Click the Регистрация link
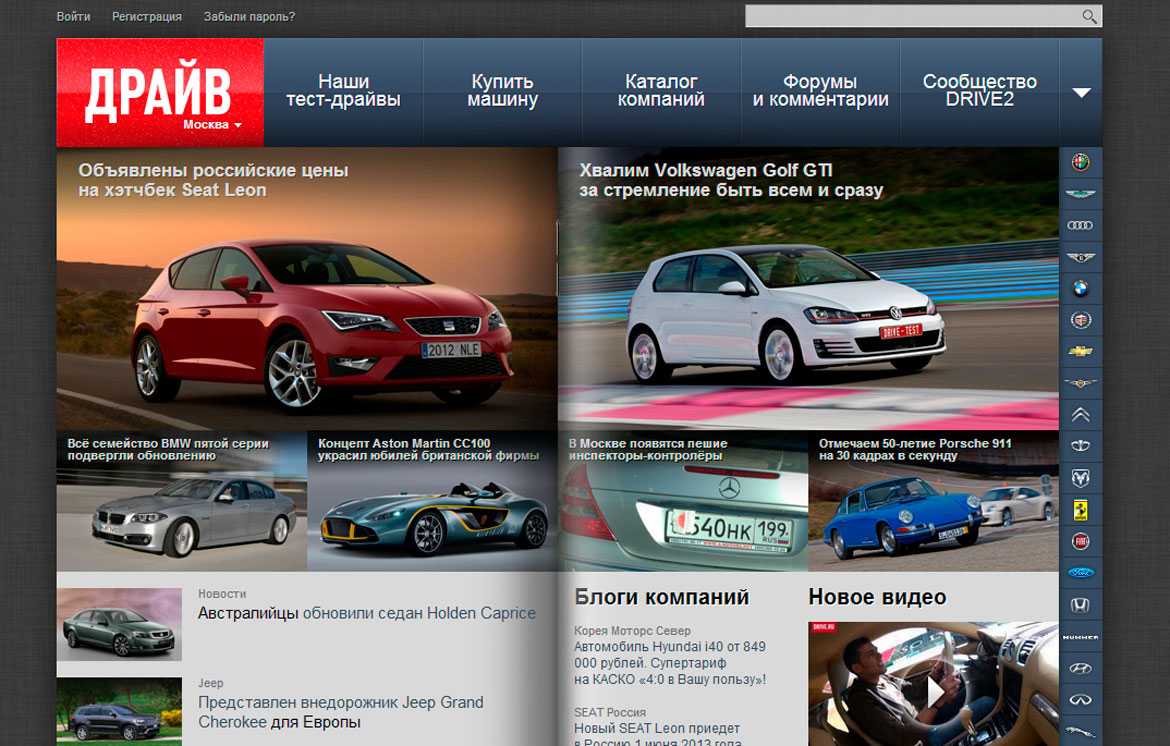This screenshot has width=1170, height=746. (x=147, y=16)
